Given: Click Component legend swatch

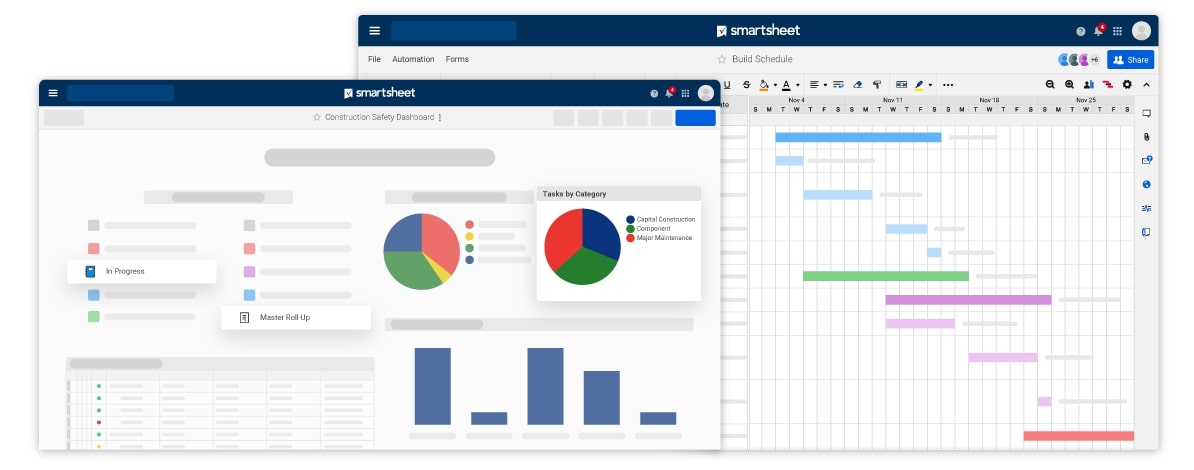Looking at the screenshot, I should [x=631, y=229].
